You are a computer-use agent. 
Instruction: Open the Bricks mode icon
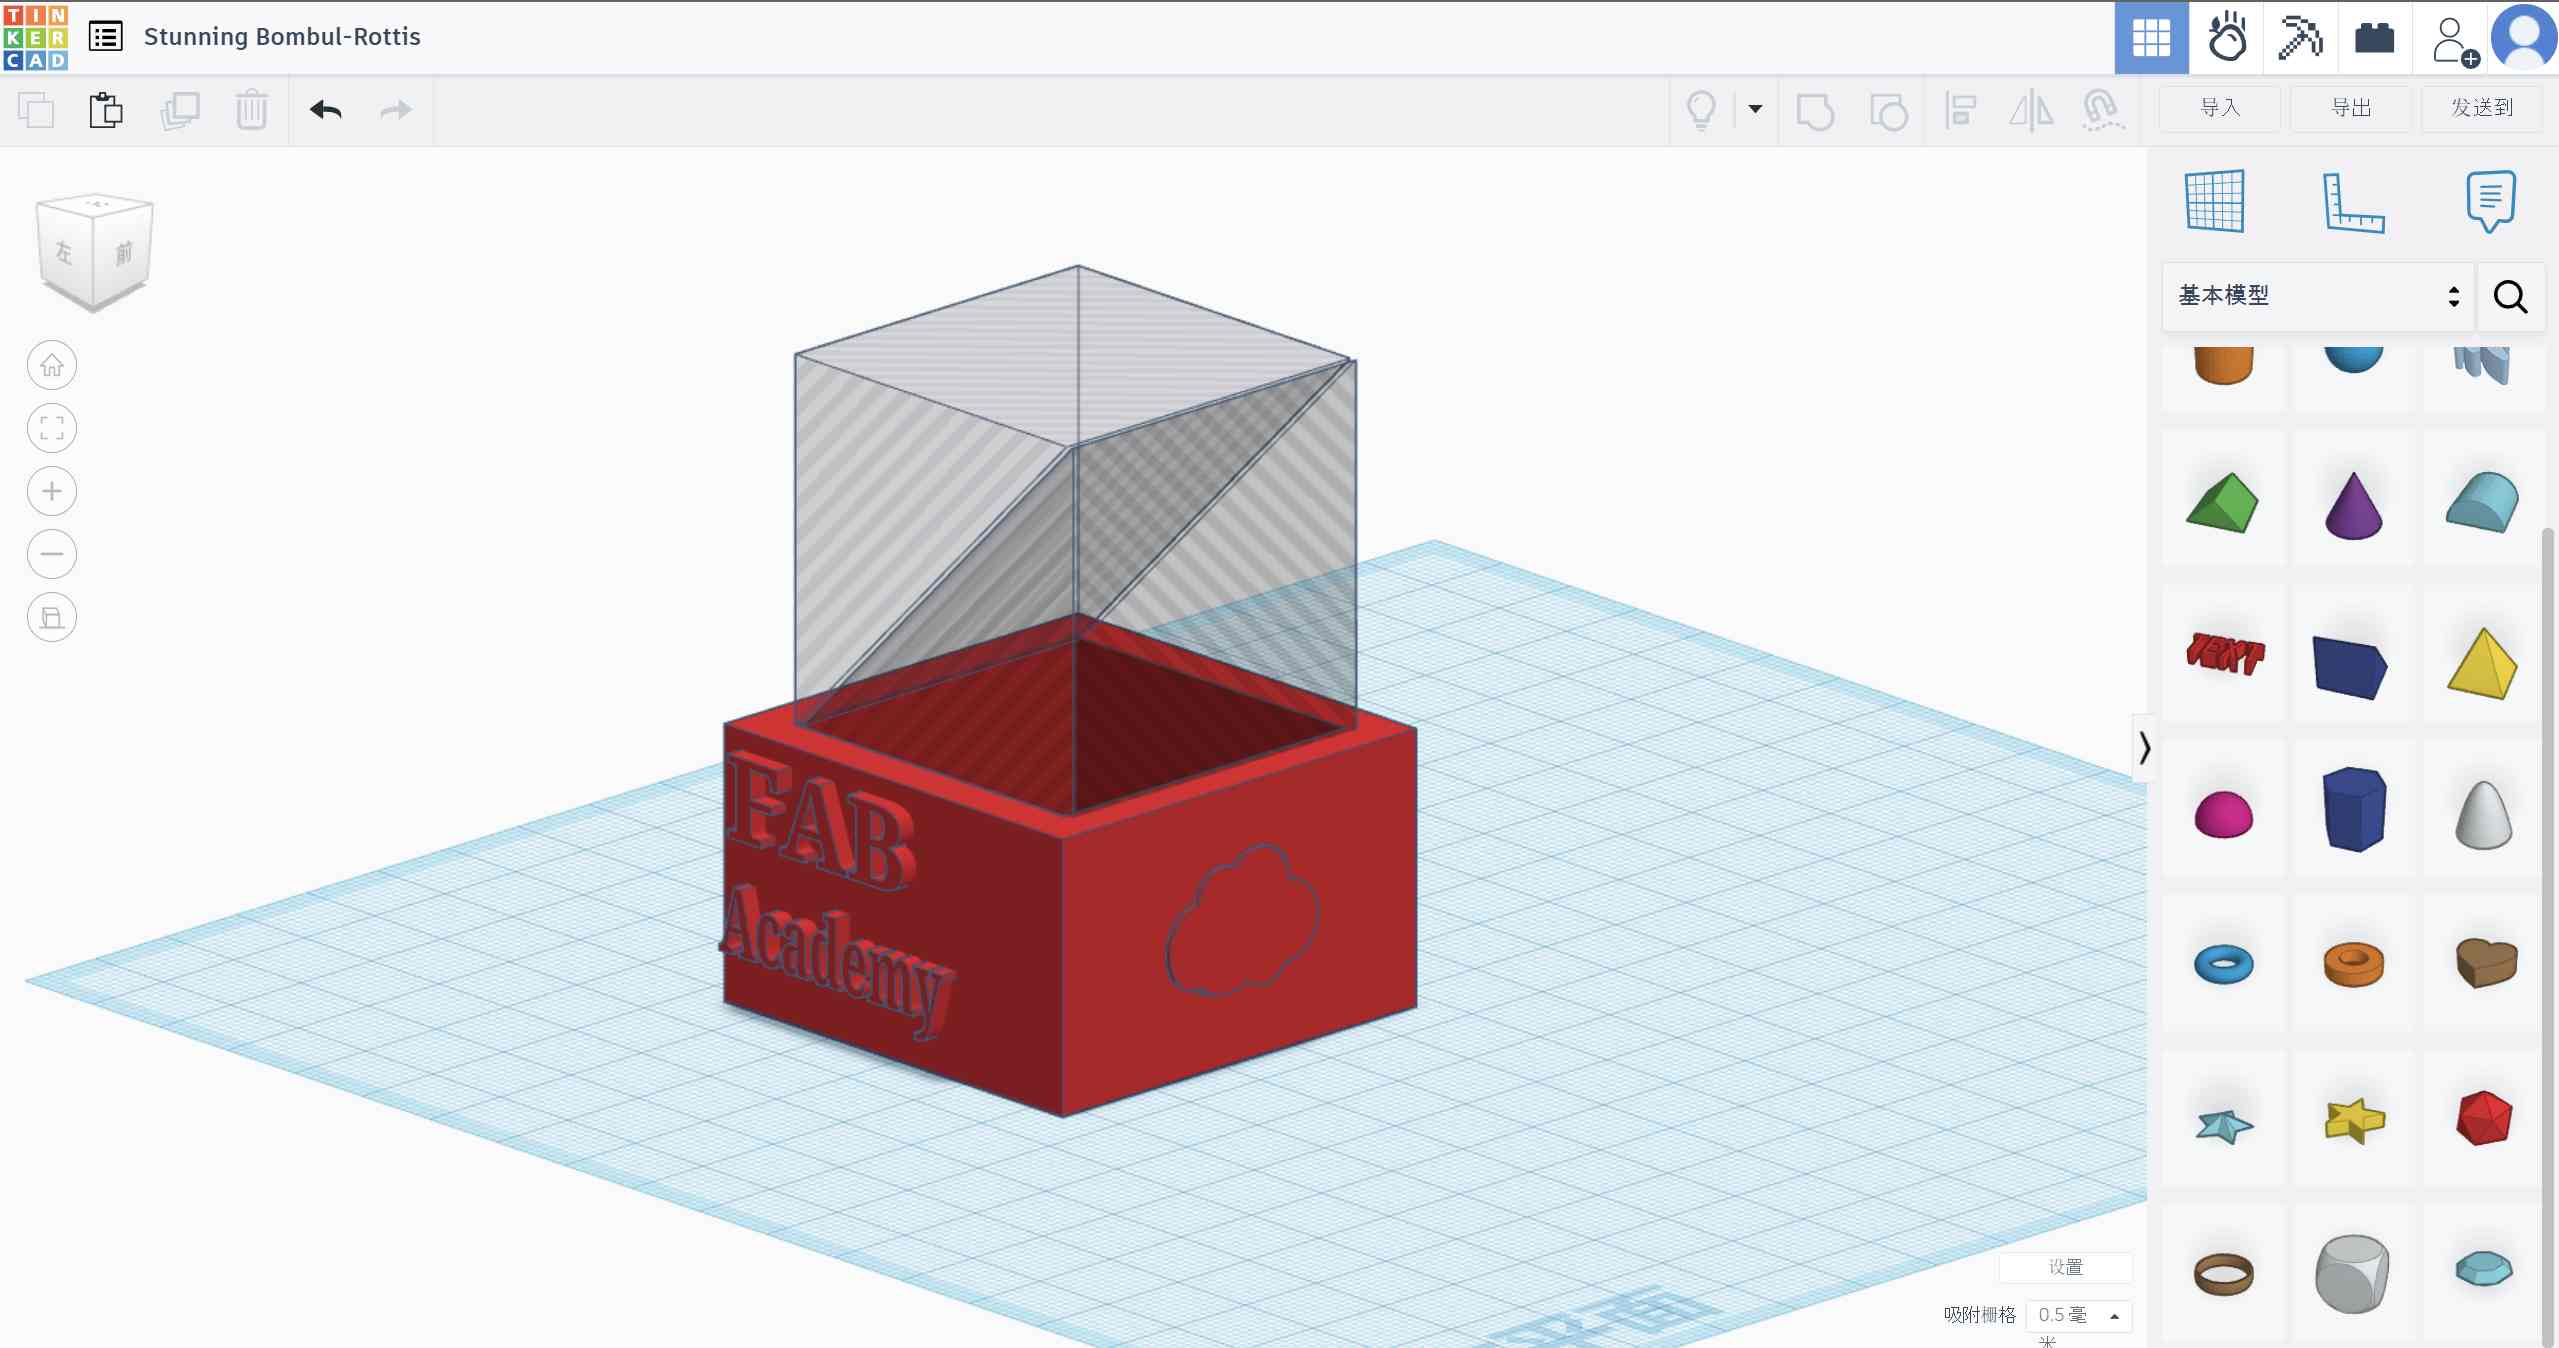[2374, 38]
